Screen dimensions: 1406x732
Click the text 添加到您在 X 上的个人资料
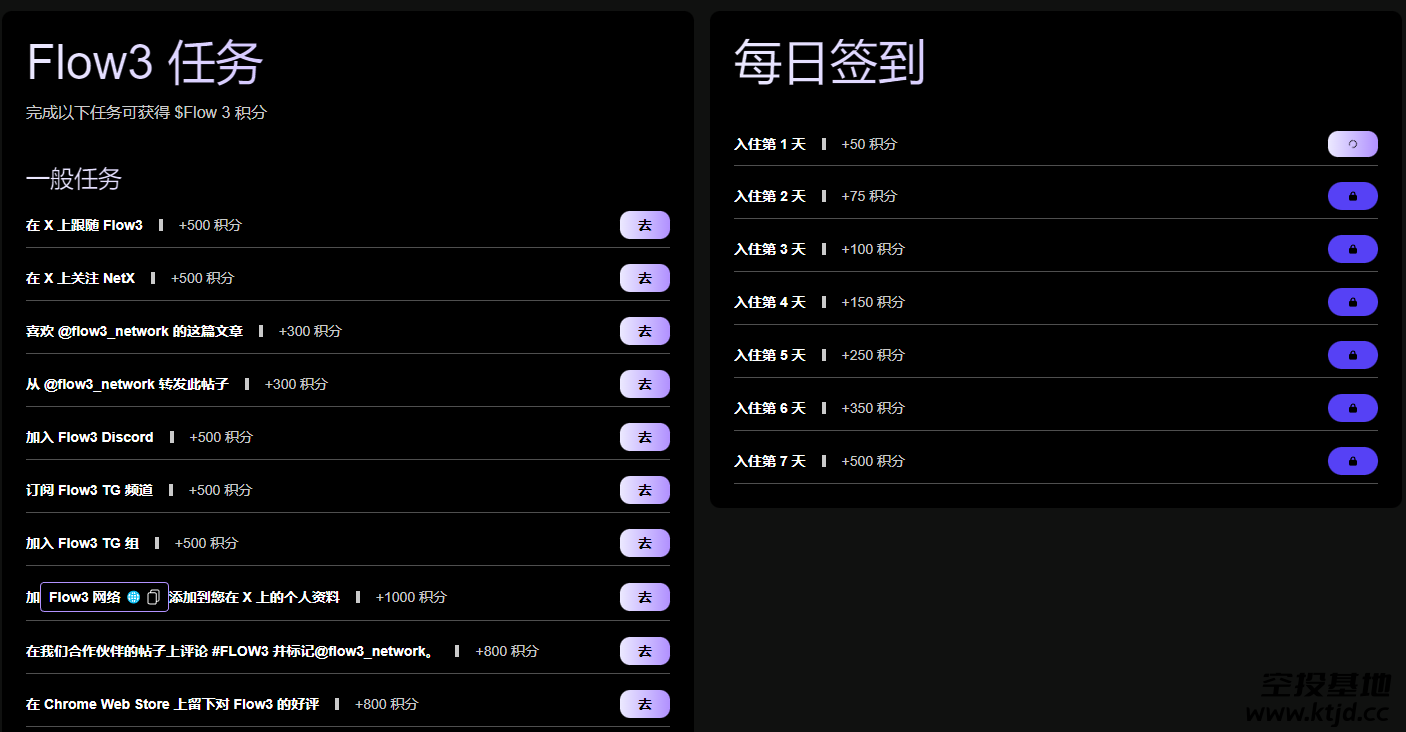tap(254, 597)
